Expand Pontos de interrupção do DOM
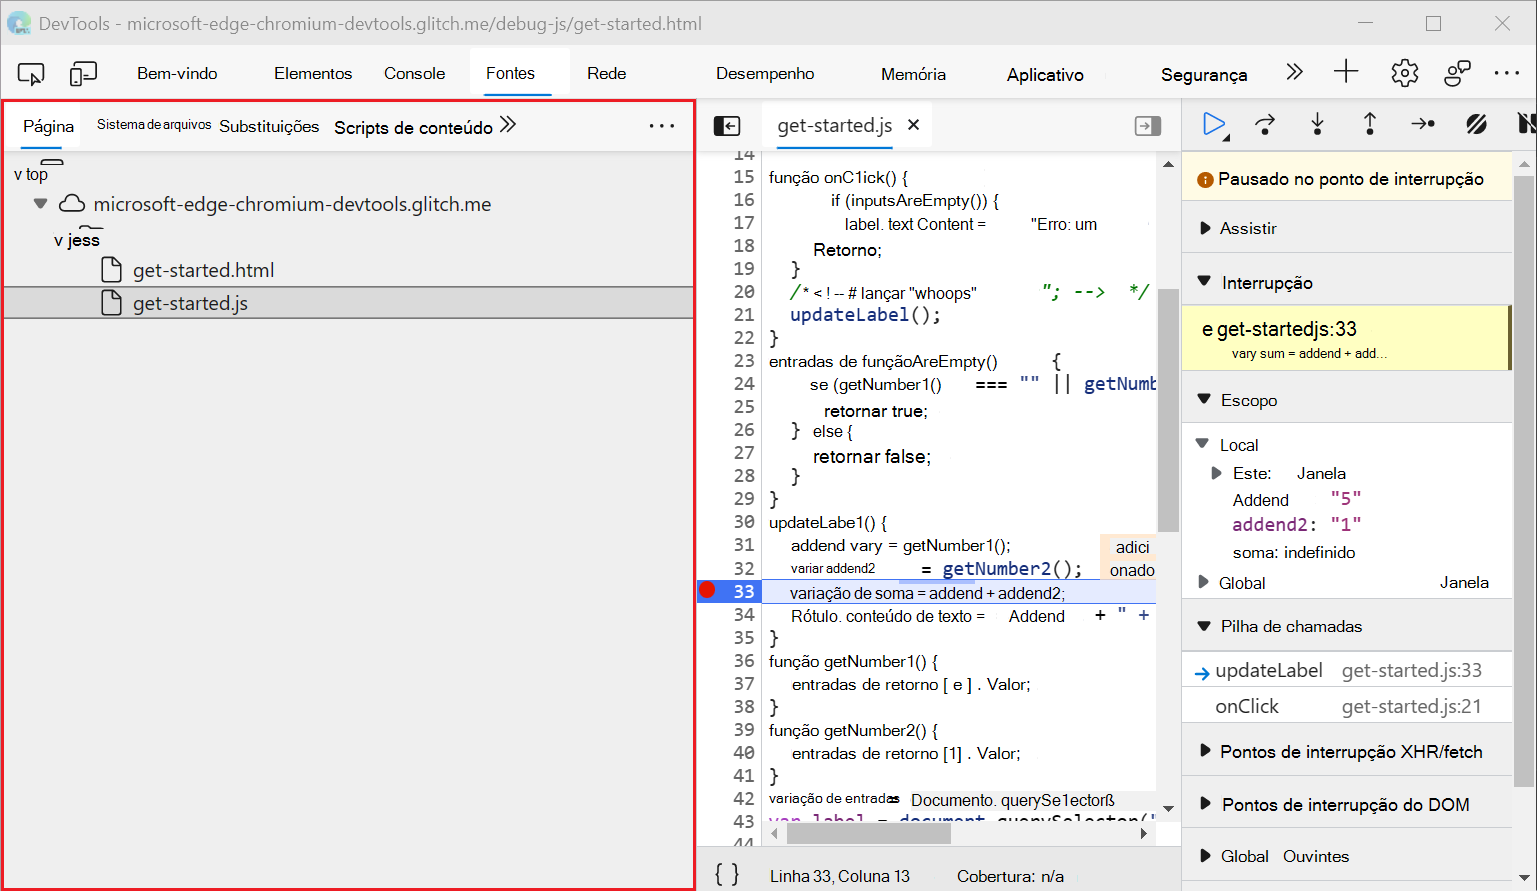This screenshot has height=891, width=1537. 1205,804
